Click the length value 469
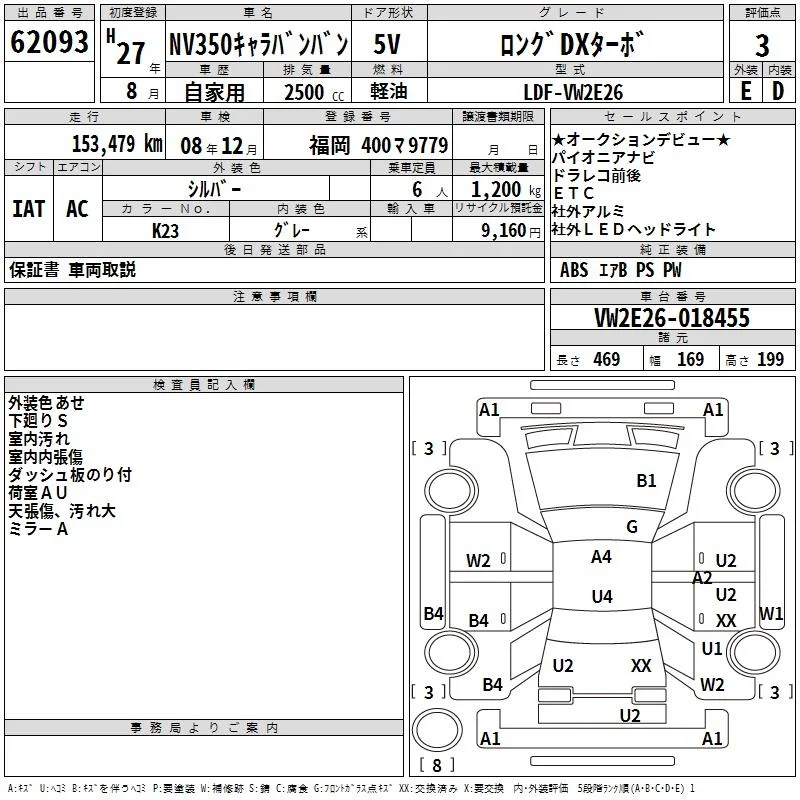 click(x=607, y=359)
